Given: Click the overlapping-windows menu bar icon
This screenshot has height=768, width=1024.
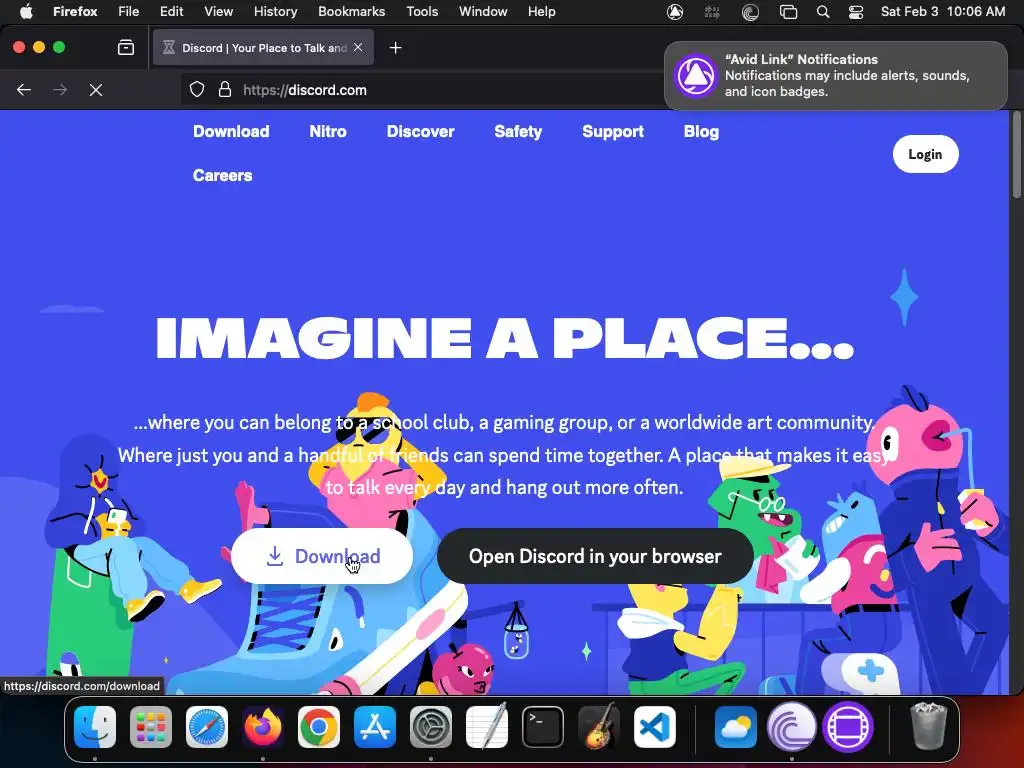Looking at the screenshot, I should 788,12.
